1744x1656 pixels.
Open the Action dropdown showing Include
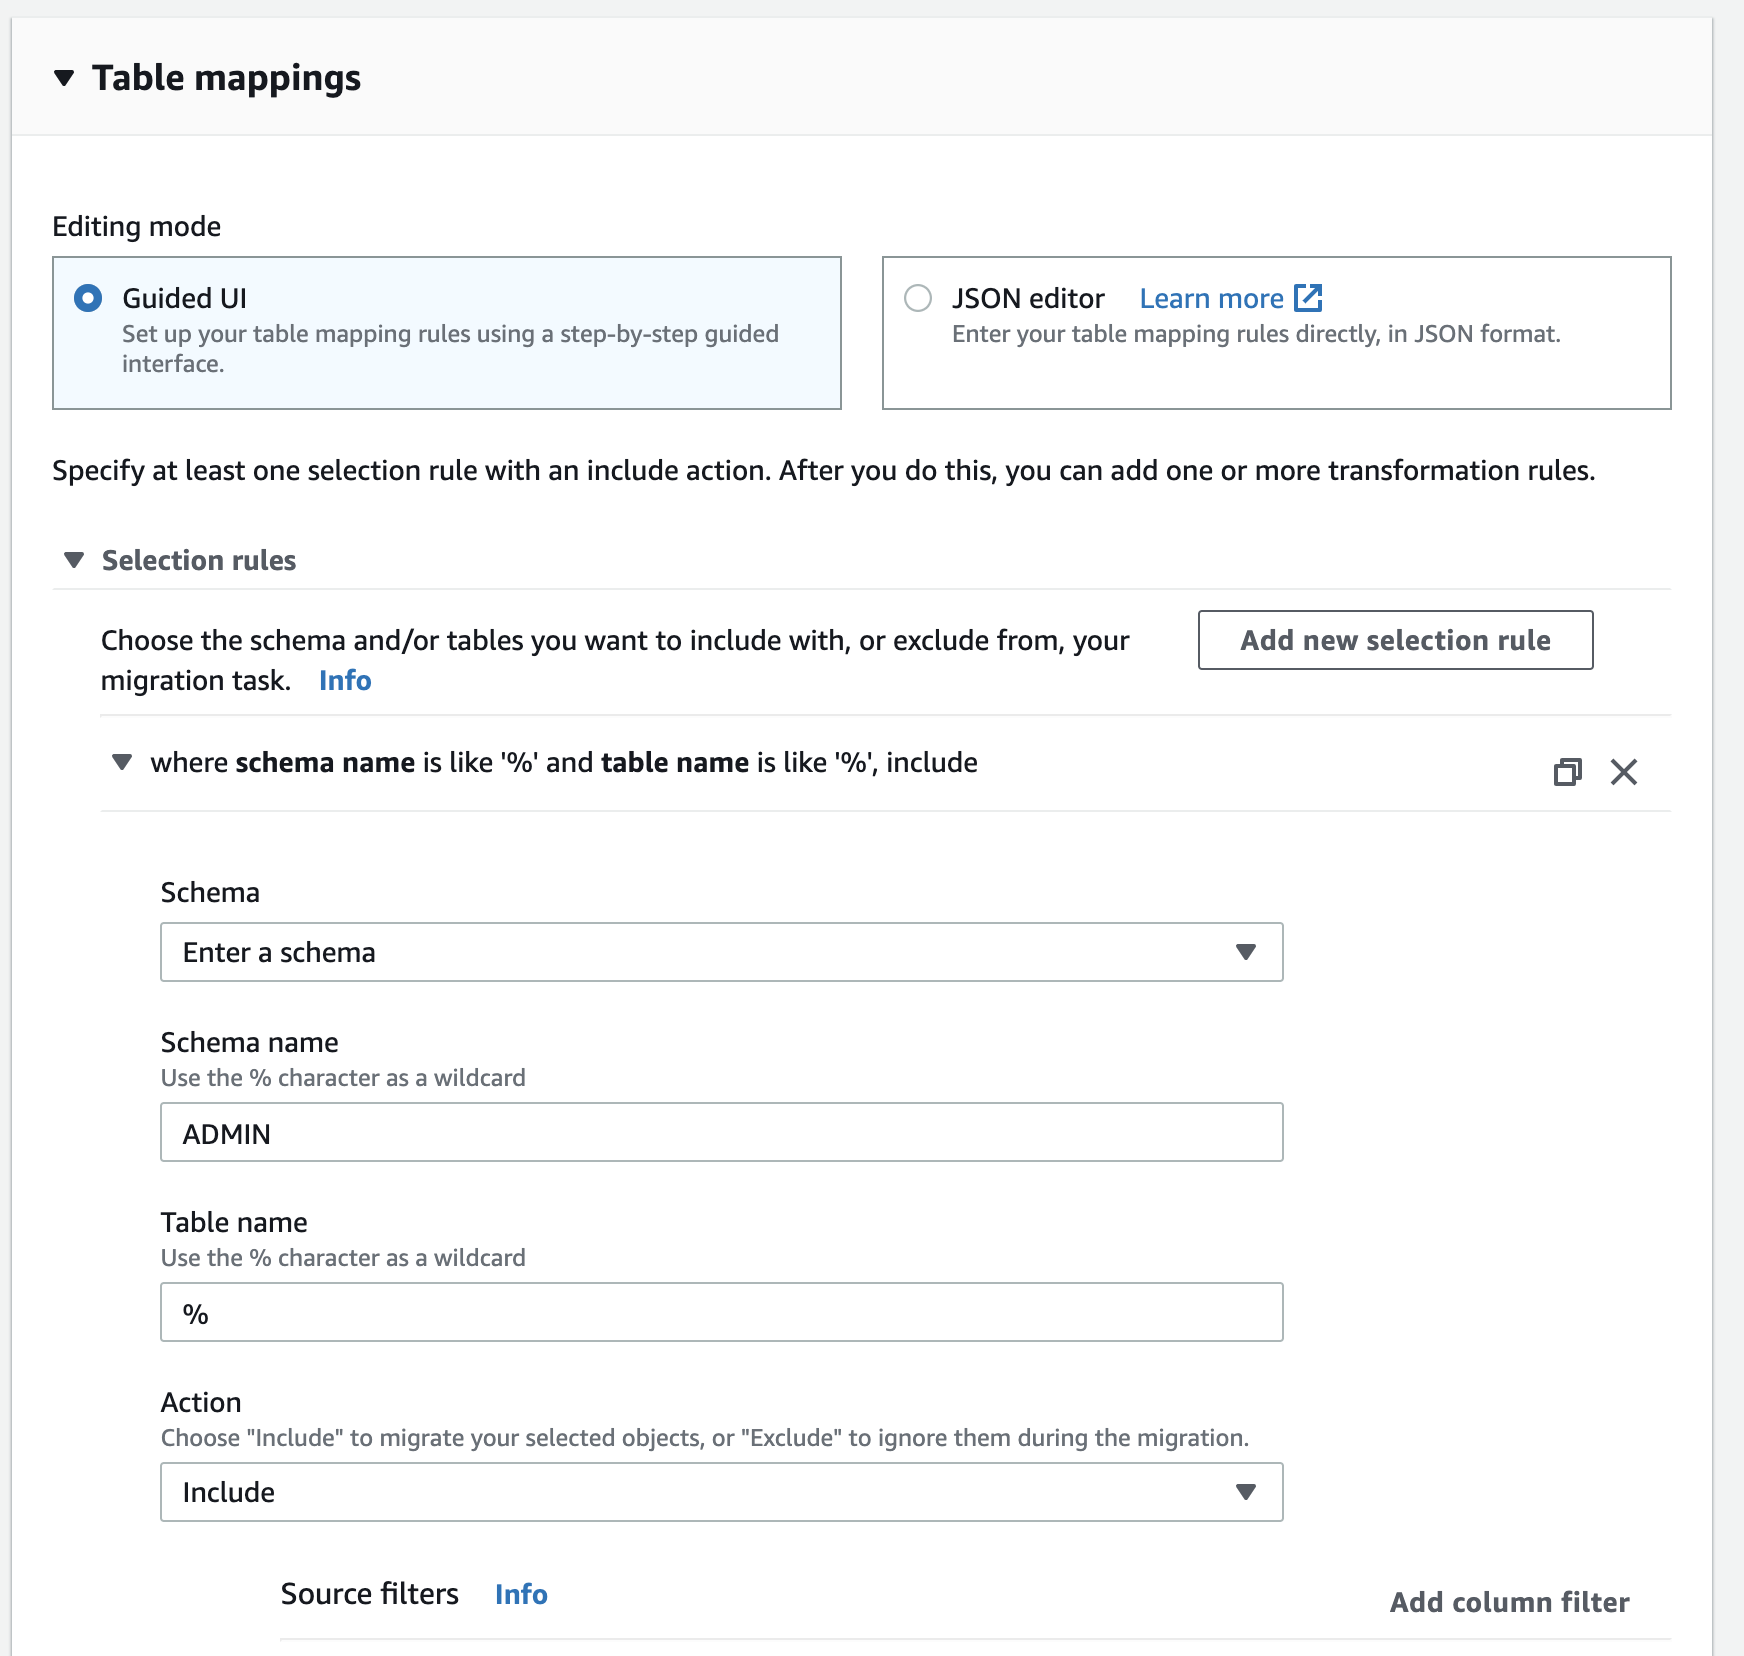[1245, 1492]
